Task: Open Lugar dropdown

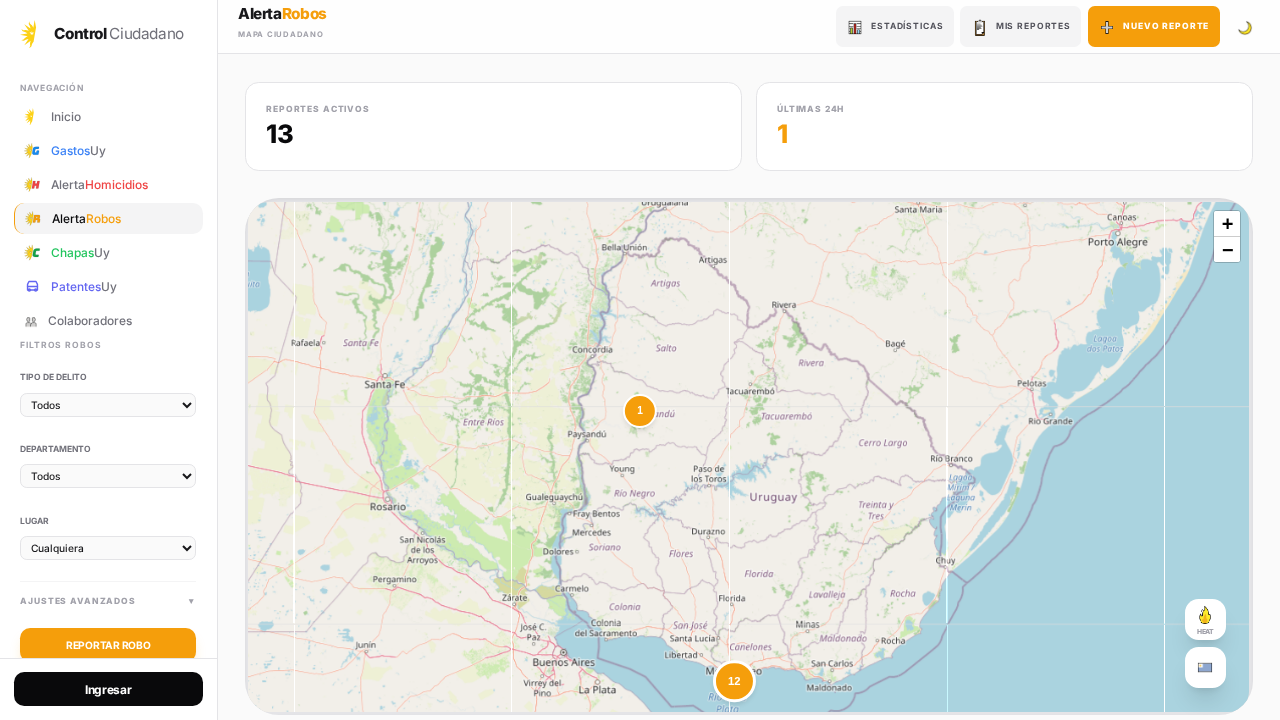Action: [108, 548]
